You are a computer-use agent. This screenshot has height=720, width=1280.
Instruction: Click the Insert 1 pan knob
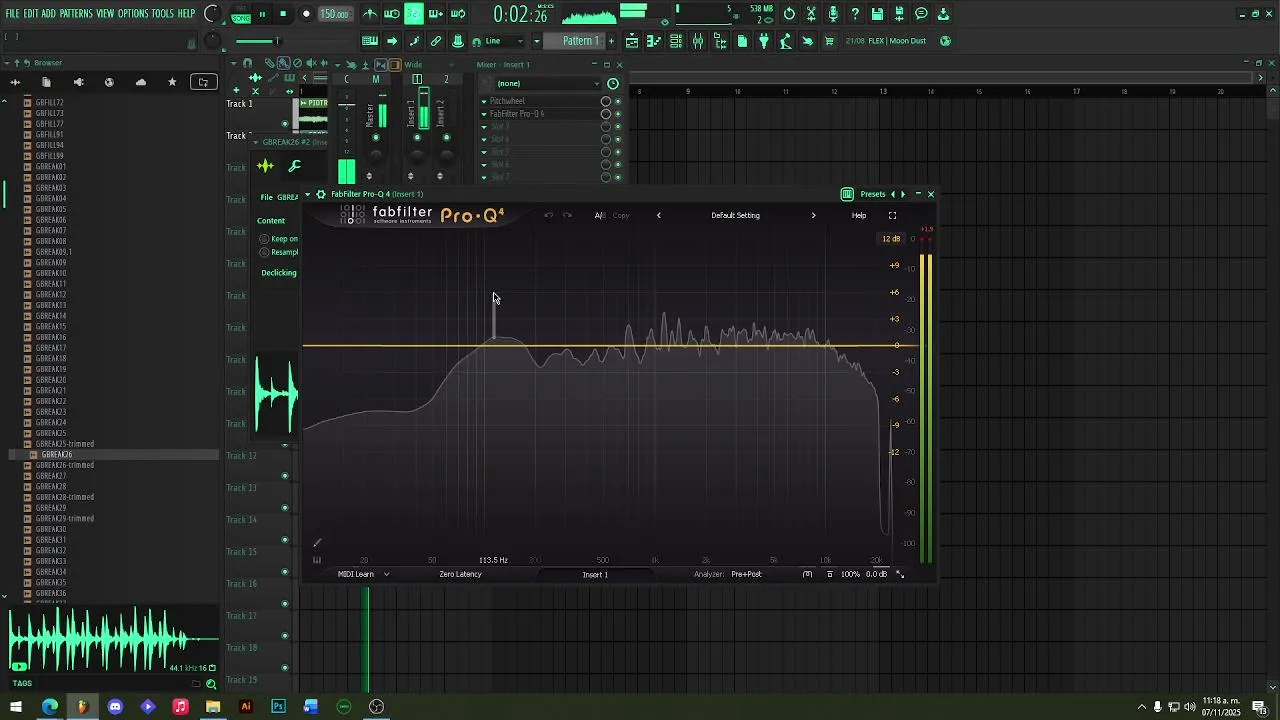[x=417, y=156]
